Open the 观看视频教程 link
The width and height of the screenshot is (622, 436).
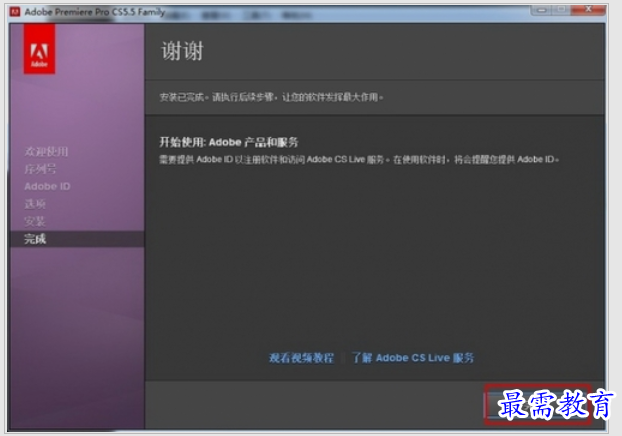point(301,358)
